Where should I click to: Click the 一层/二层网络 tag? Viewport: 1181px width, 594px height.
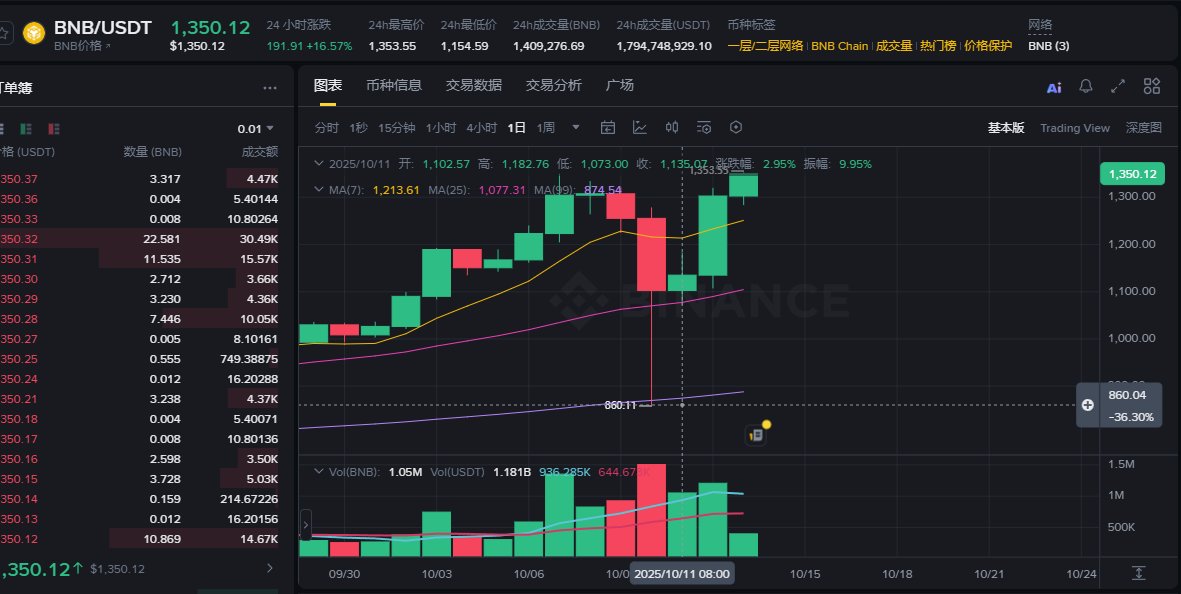[765, 46]
